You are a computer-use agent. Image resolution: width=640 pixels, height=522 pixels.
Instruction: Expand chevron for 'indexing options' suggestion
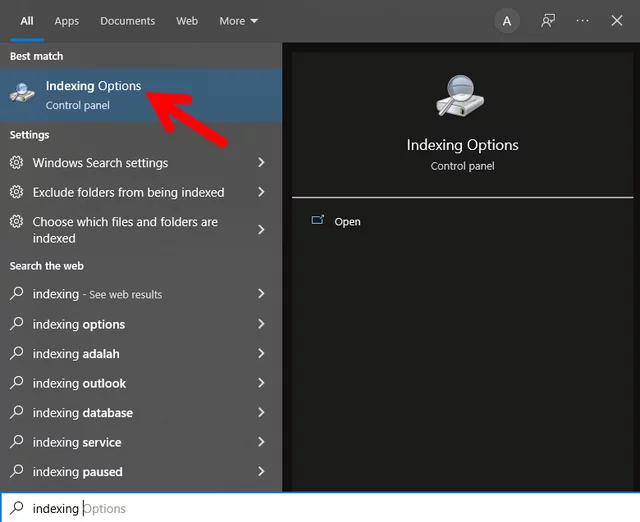click(261, 324)
